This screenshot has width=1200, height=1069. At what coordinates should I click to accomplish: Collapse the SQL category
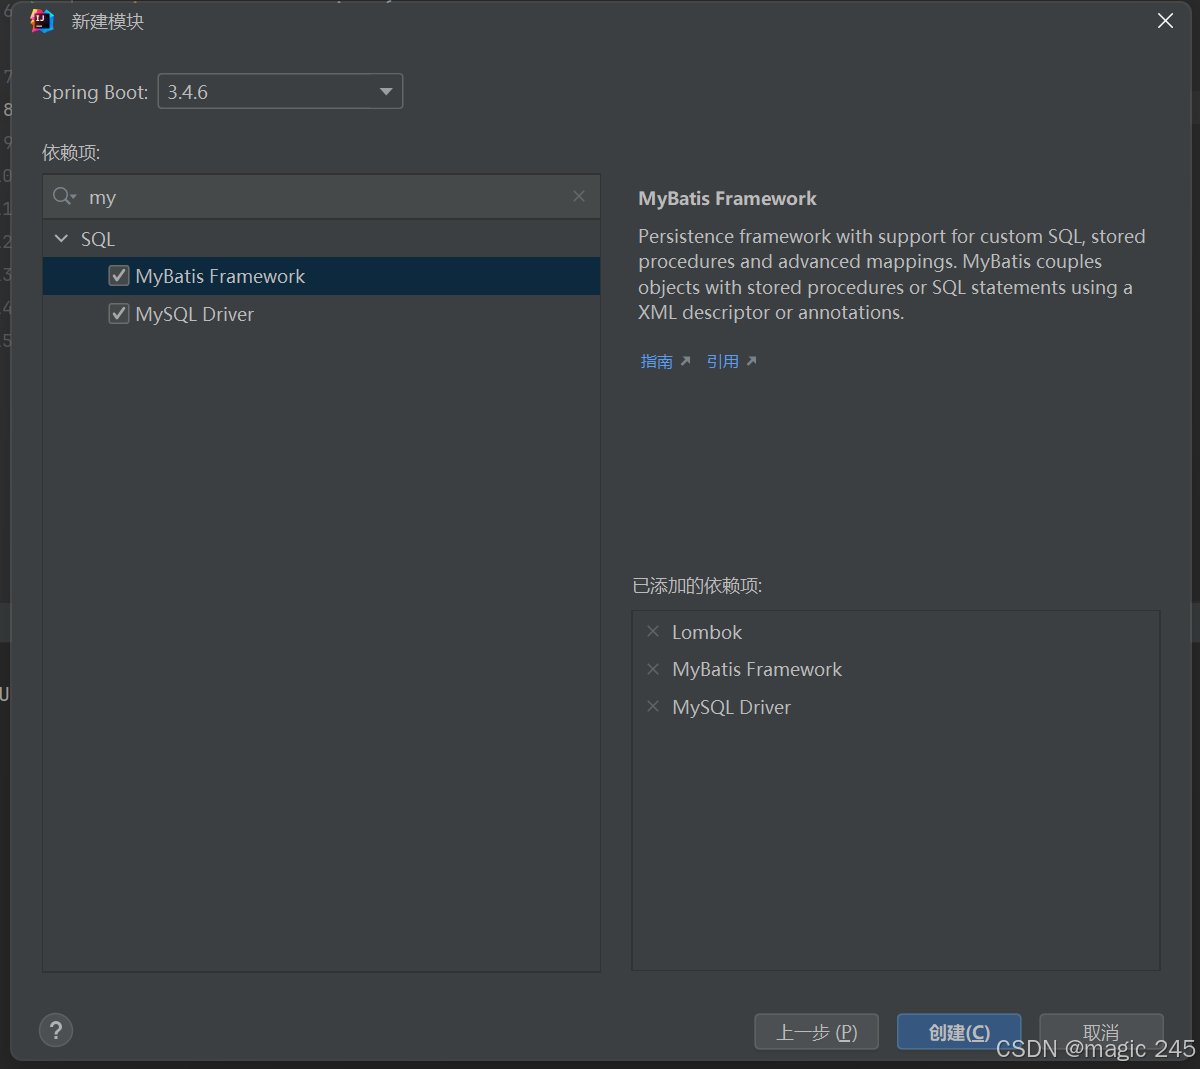61,238
